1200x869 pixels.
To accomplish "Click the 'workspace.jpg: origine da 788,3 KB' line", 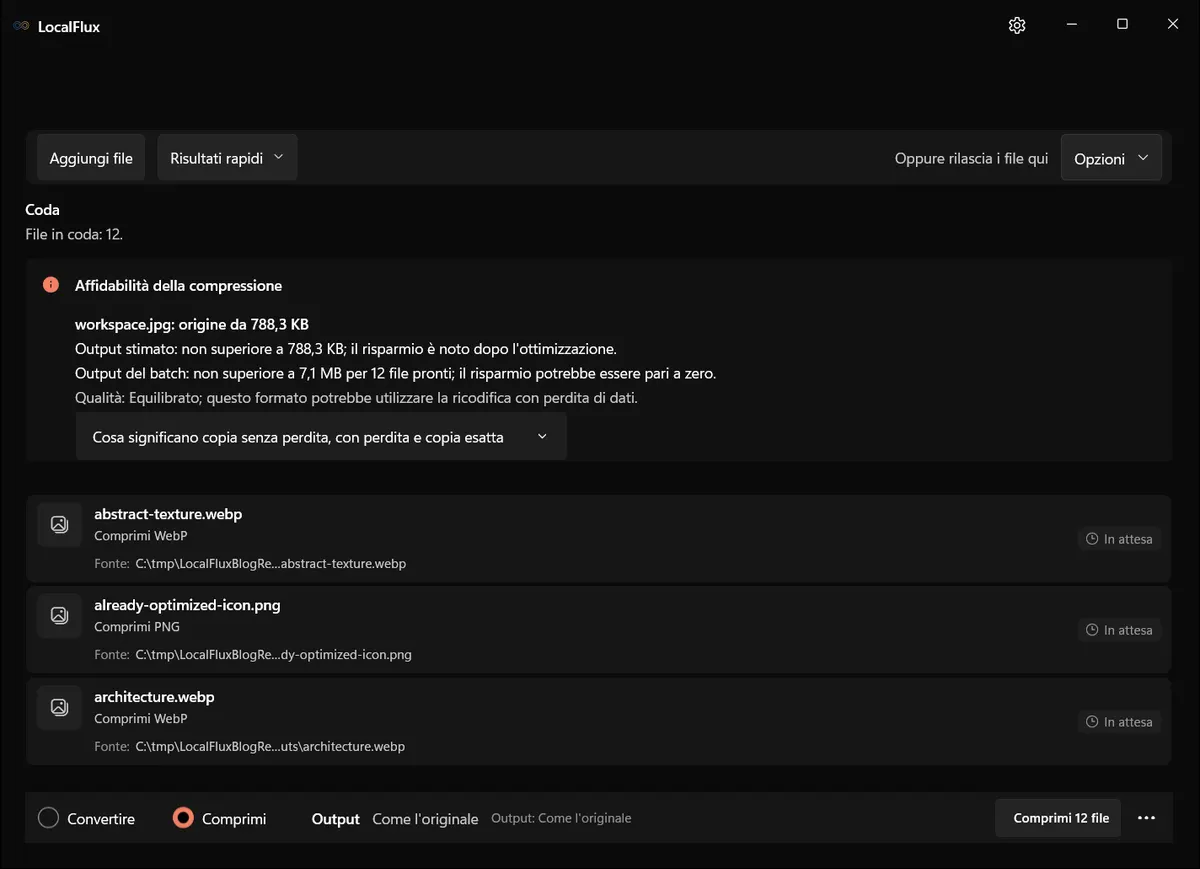I will point(192,324).
